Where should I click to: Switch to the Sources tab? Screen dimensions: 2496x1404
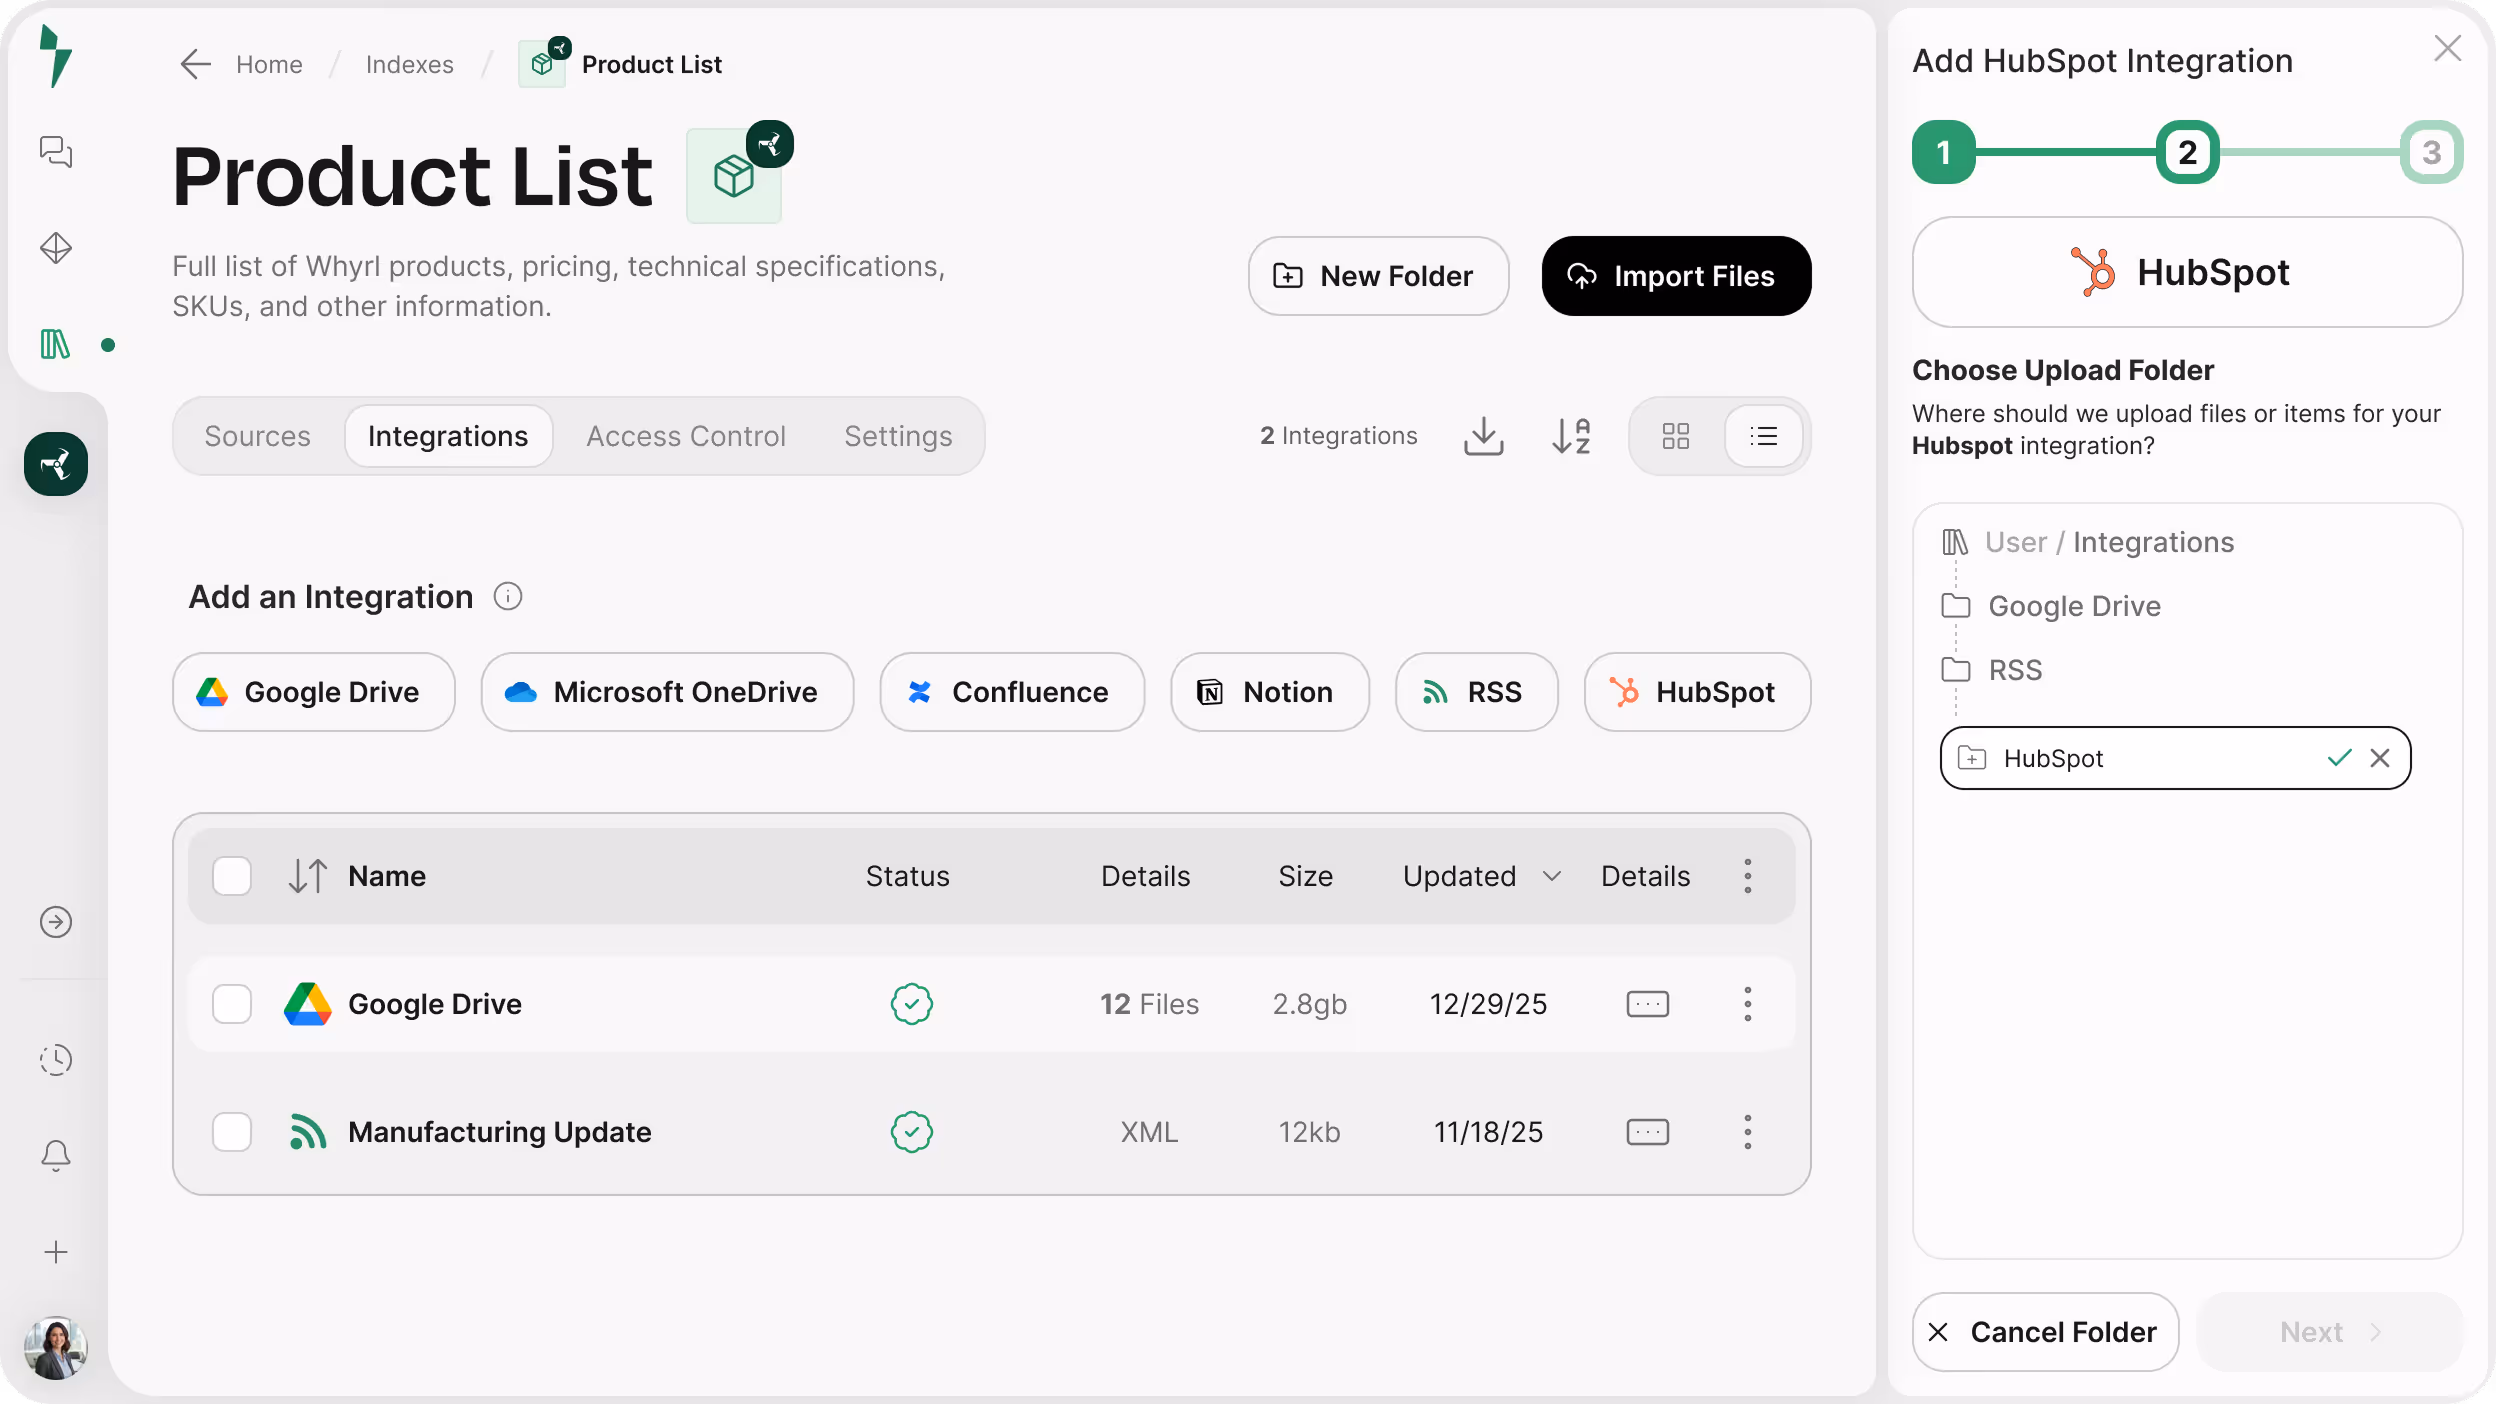[257, 436]
